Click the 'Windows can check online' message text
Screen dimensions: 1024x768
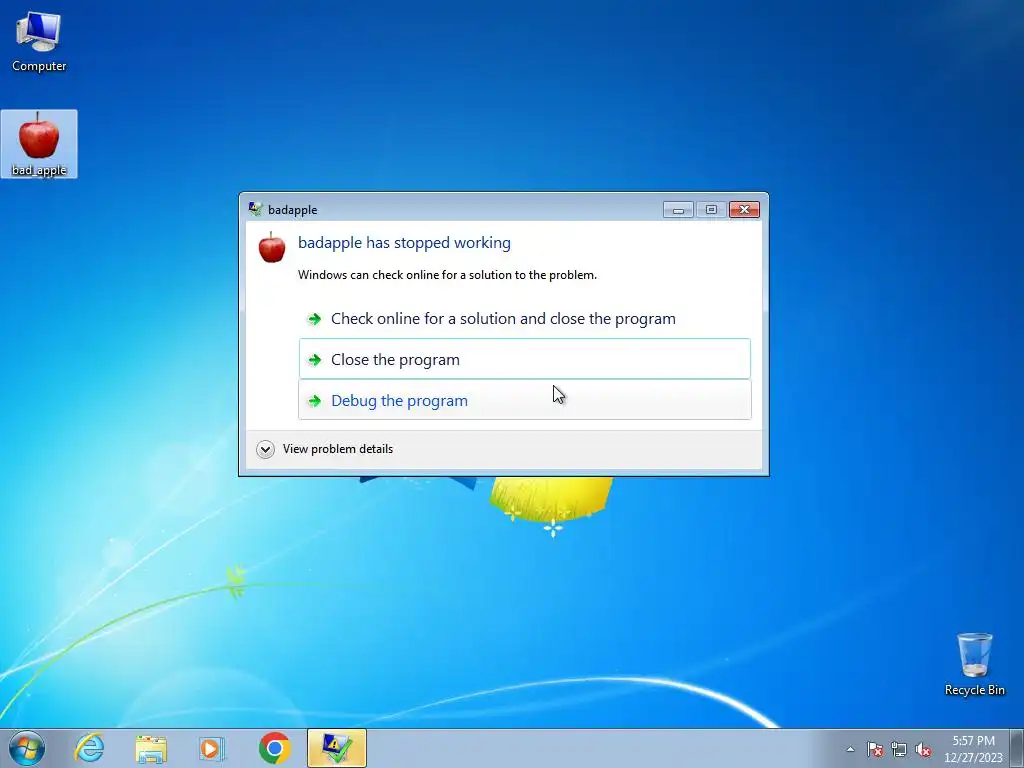point(447,275)
